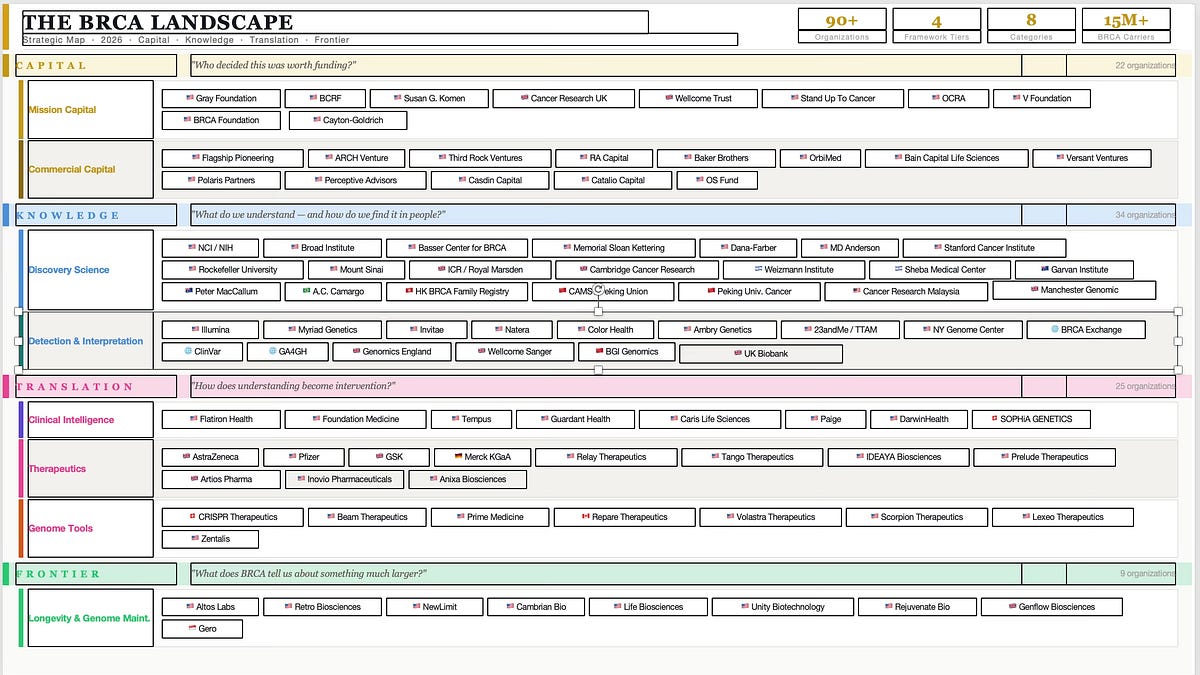1200x675 pixels.
Task: Select the Foundation Medicine box
Action: coord(355,420)
